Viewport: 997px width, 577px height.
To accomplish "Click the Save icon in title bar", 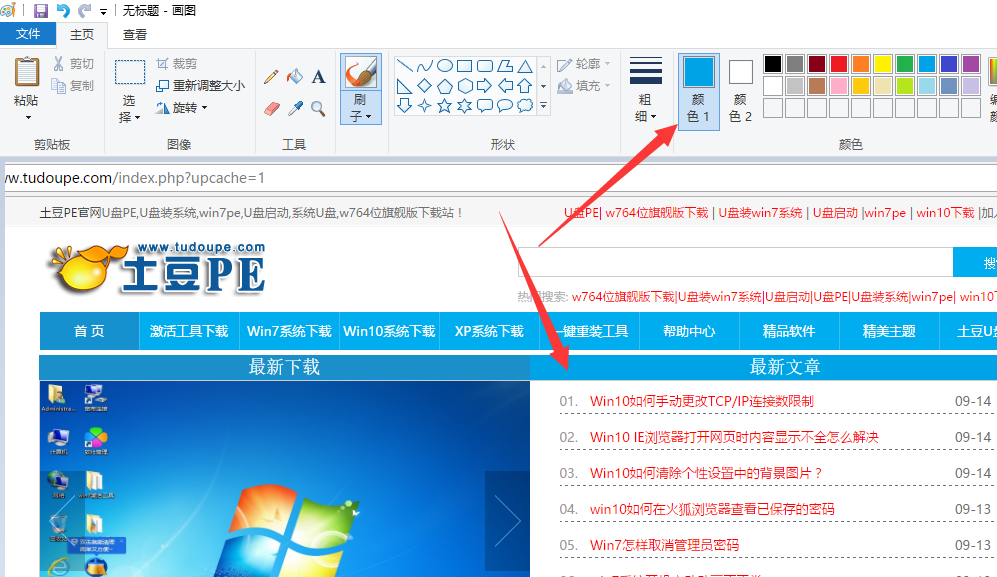I will [x=41, y=10].
